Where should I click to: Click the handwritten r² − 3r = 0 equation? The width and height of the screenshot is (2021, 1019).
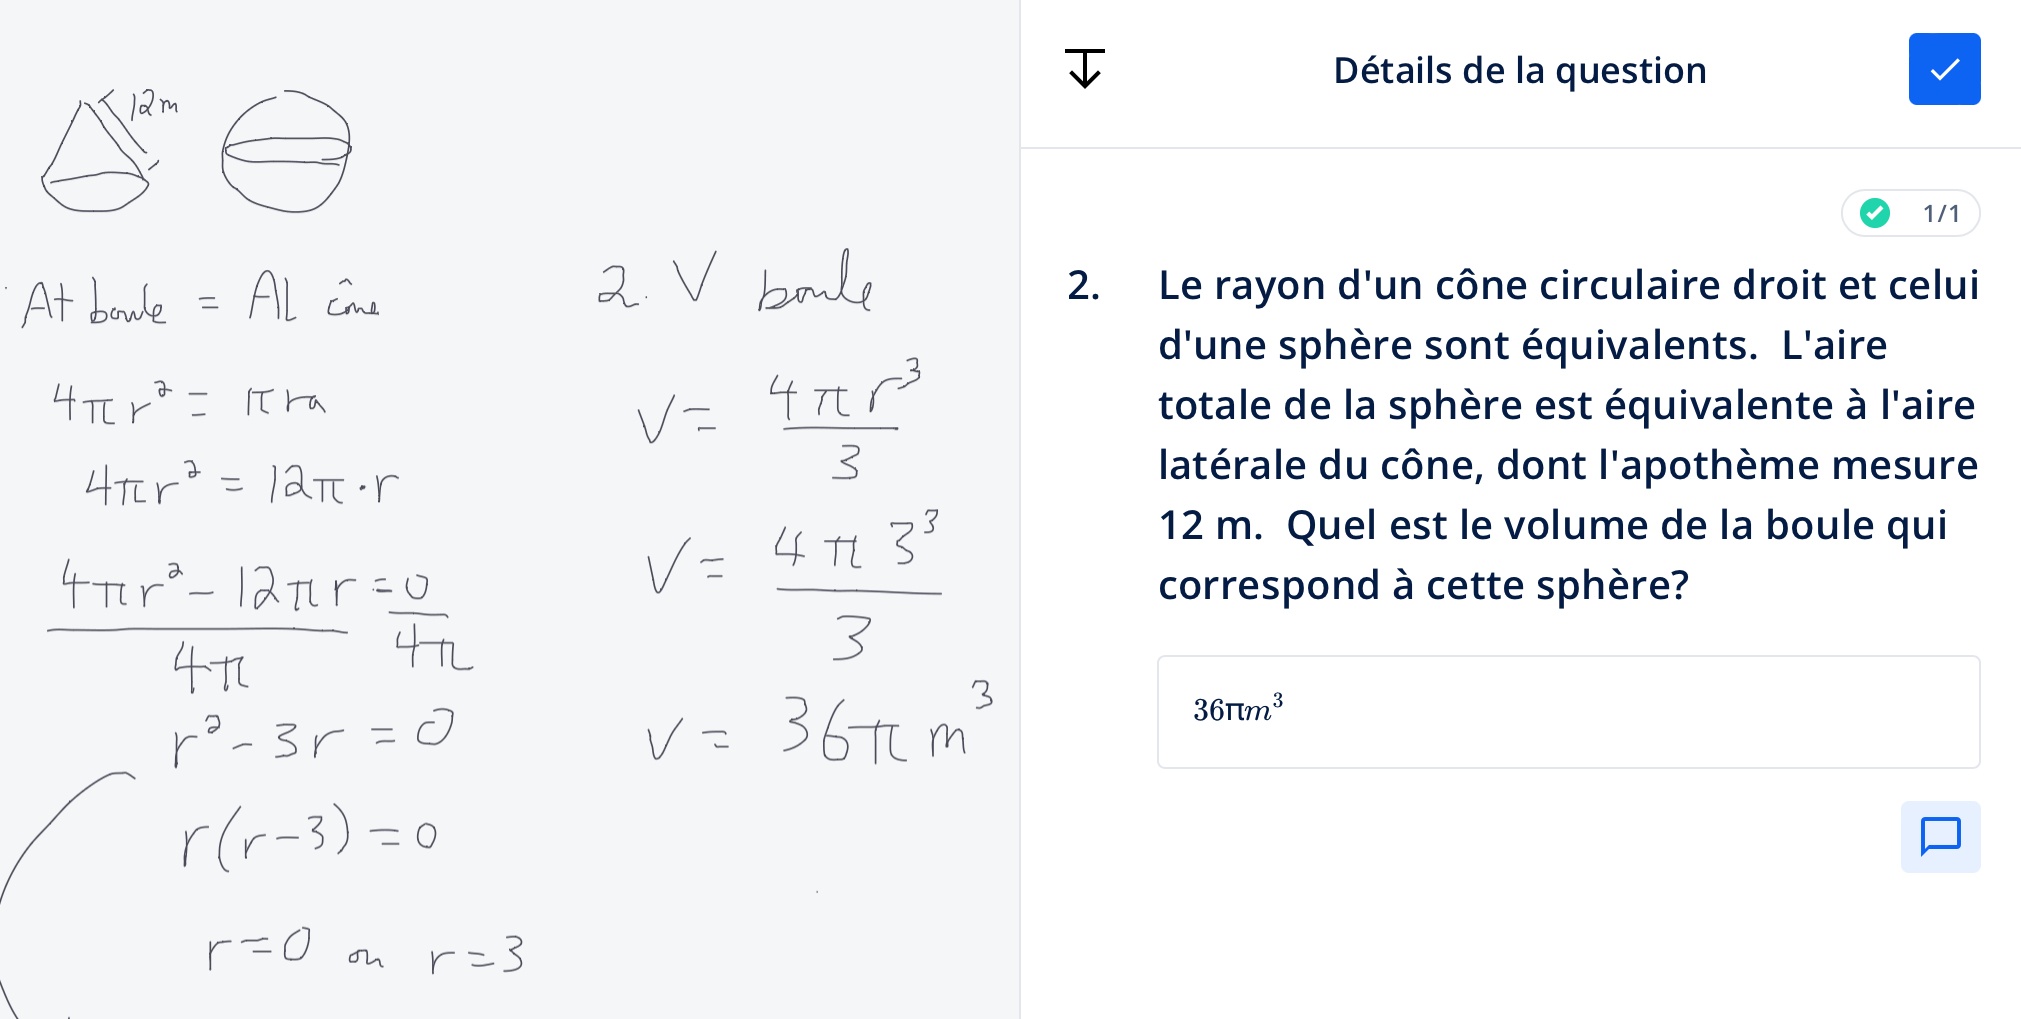pyautogui.click(x=312, y=735)
